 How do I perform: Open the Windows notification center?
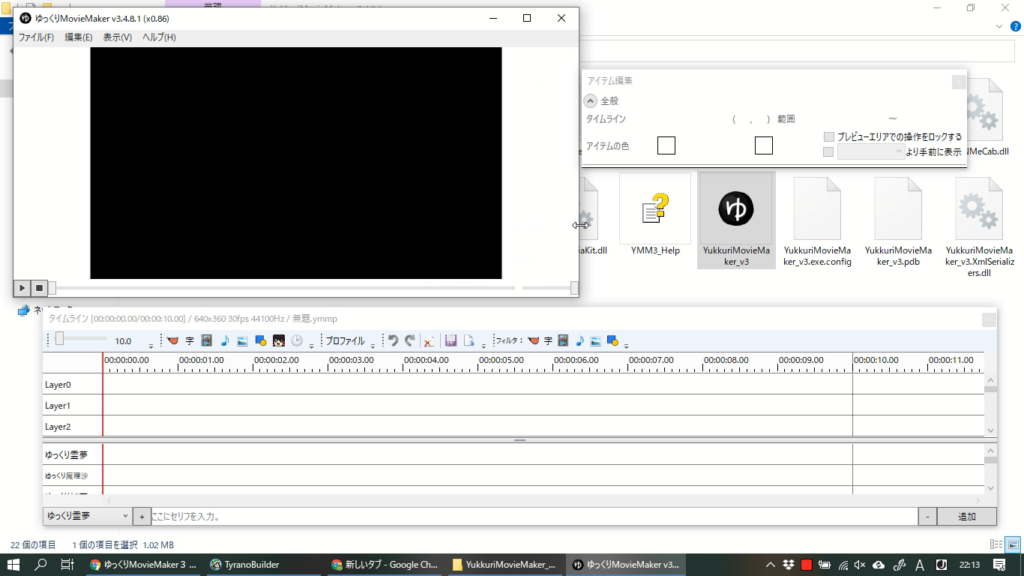(x=999, y=565)
